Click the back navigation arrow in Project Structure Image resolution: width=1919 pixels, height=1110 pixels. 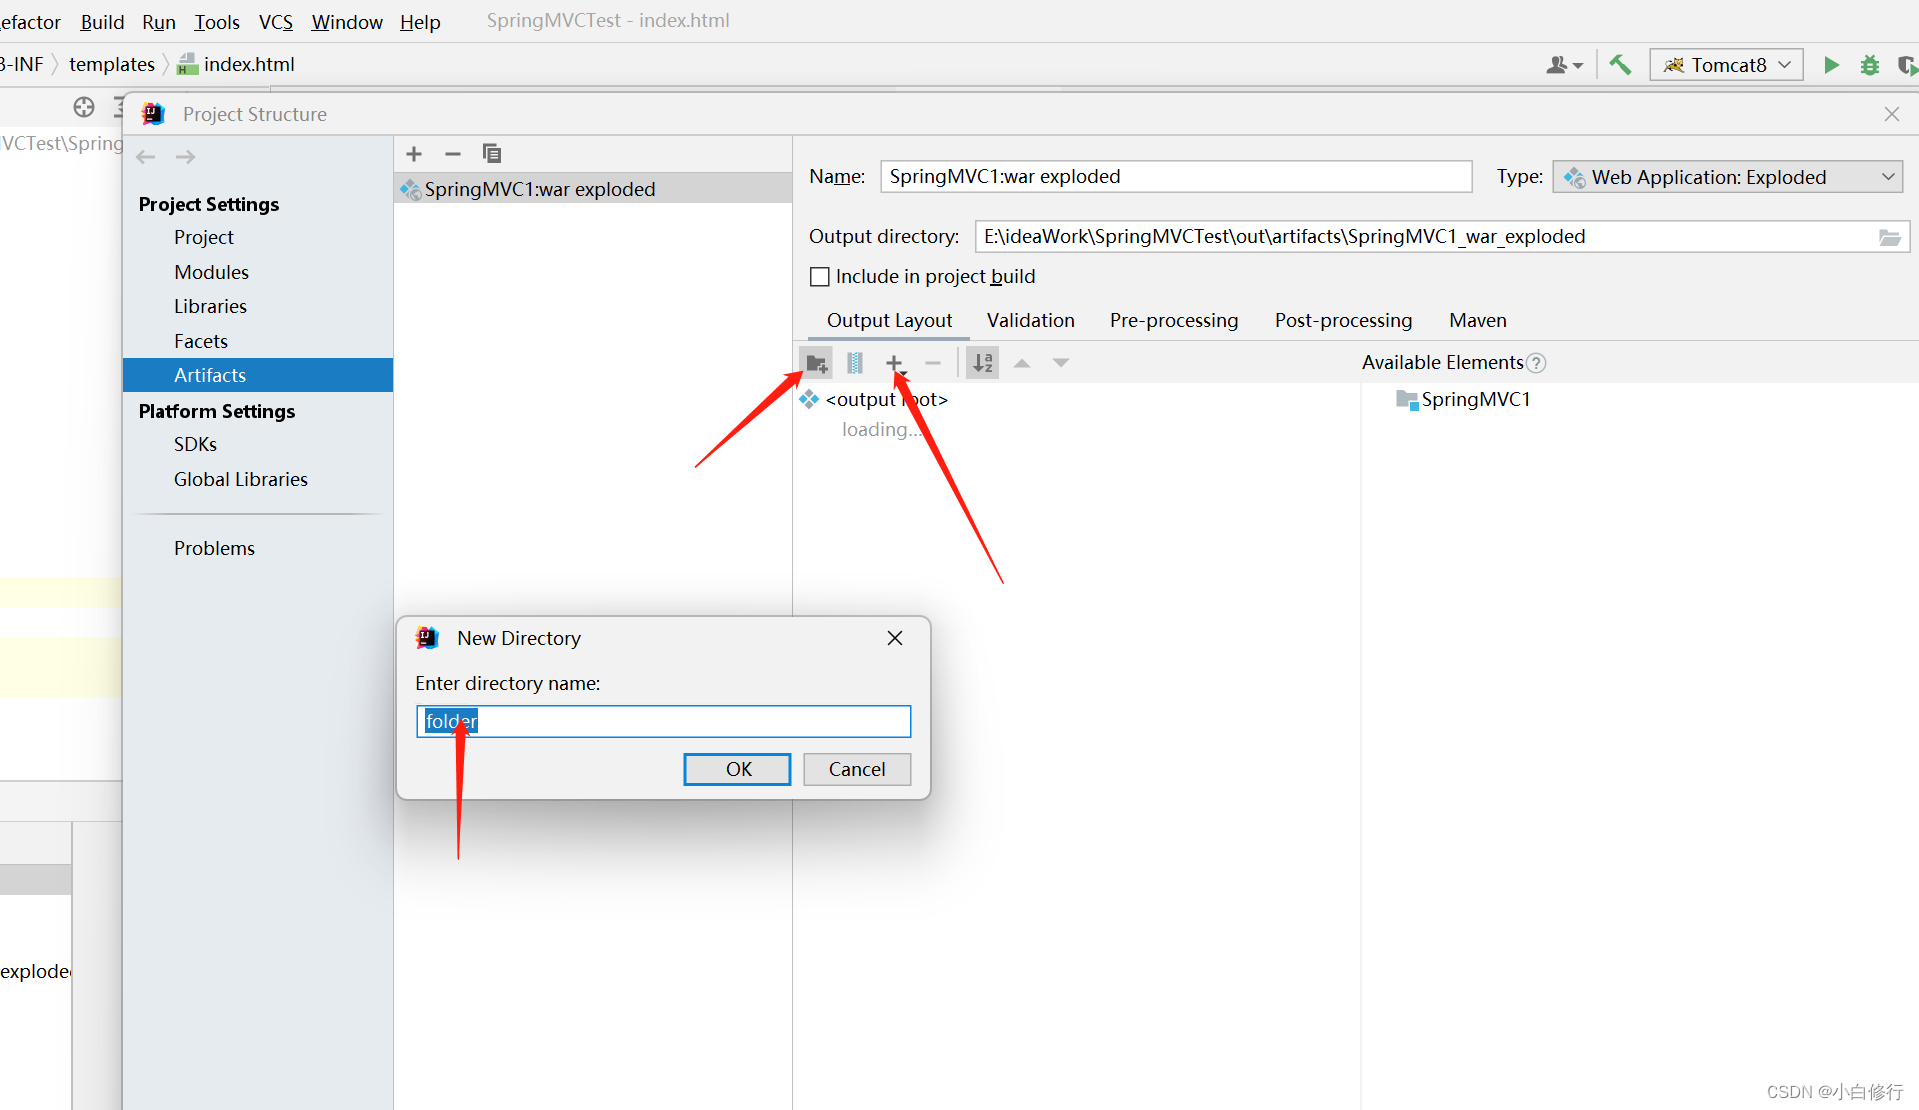pyautogui.click(x=146, y=157)
